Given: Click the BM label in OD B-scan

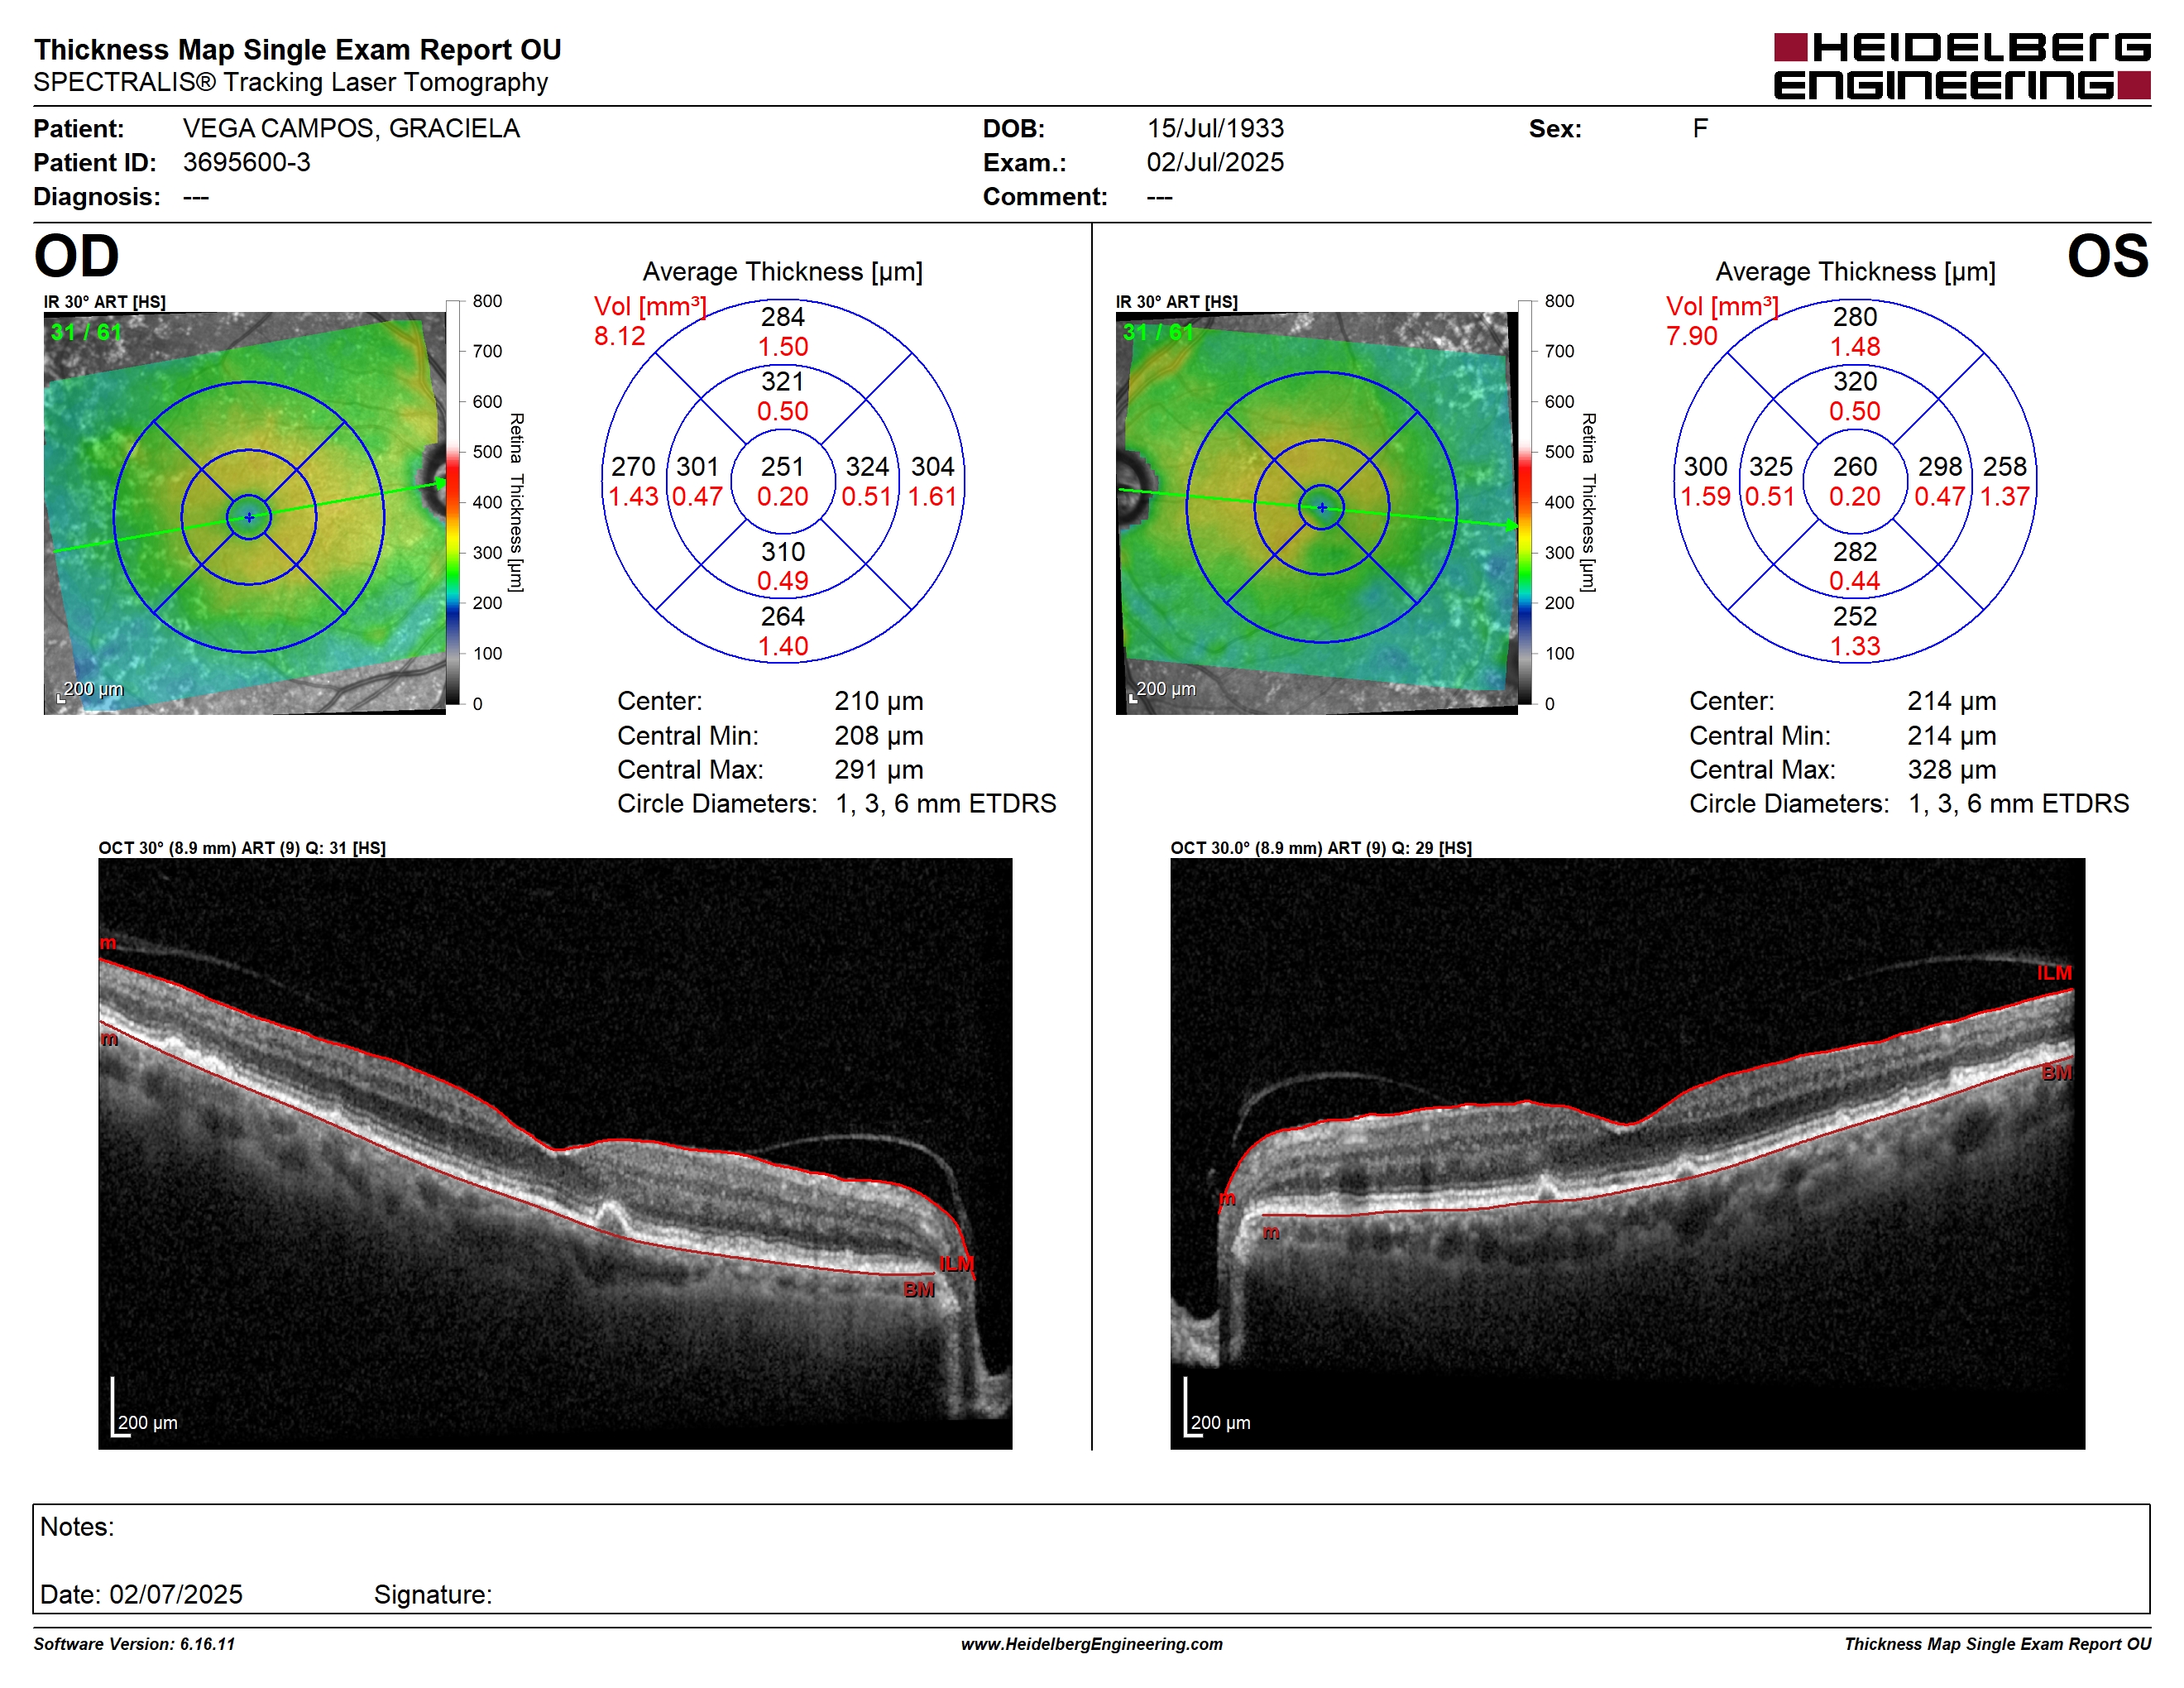Looking at the screenshot, I should (918, 1290).
